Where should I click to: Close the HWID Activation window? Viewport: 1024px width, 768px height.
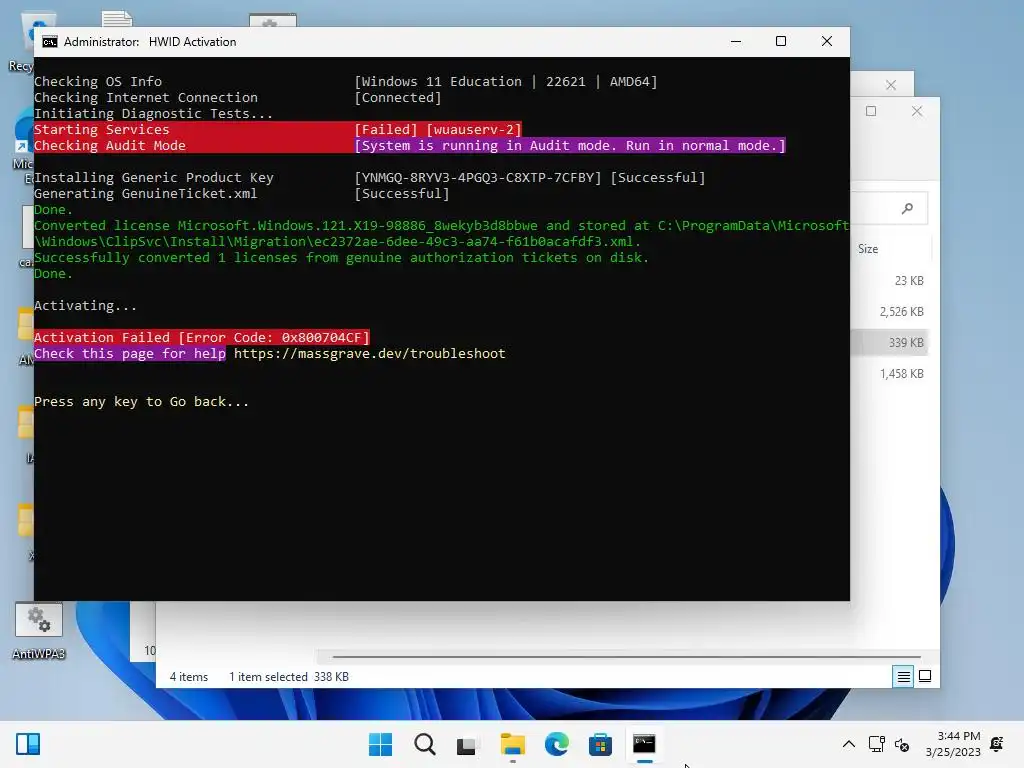pyautogui.click(x=827, y=41)
